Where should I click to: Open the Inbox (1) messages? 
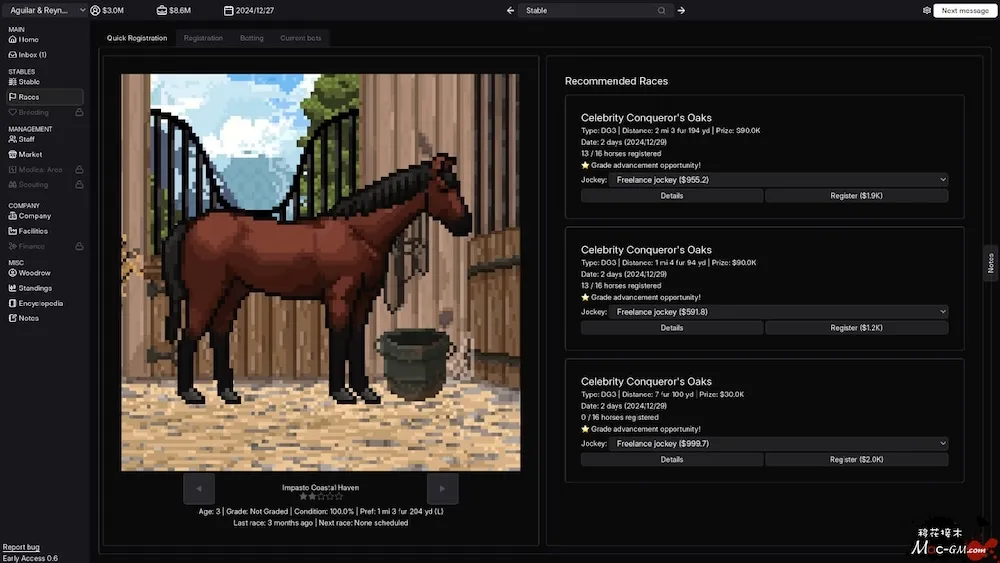point(27,55)
